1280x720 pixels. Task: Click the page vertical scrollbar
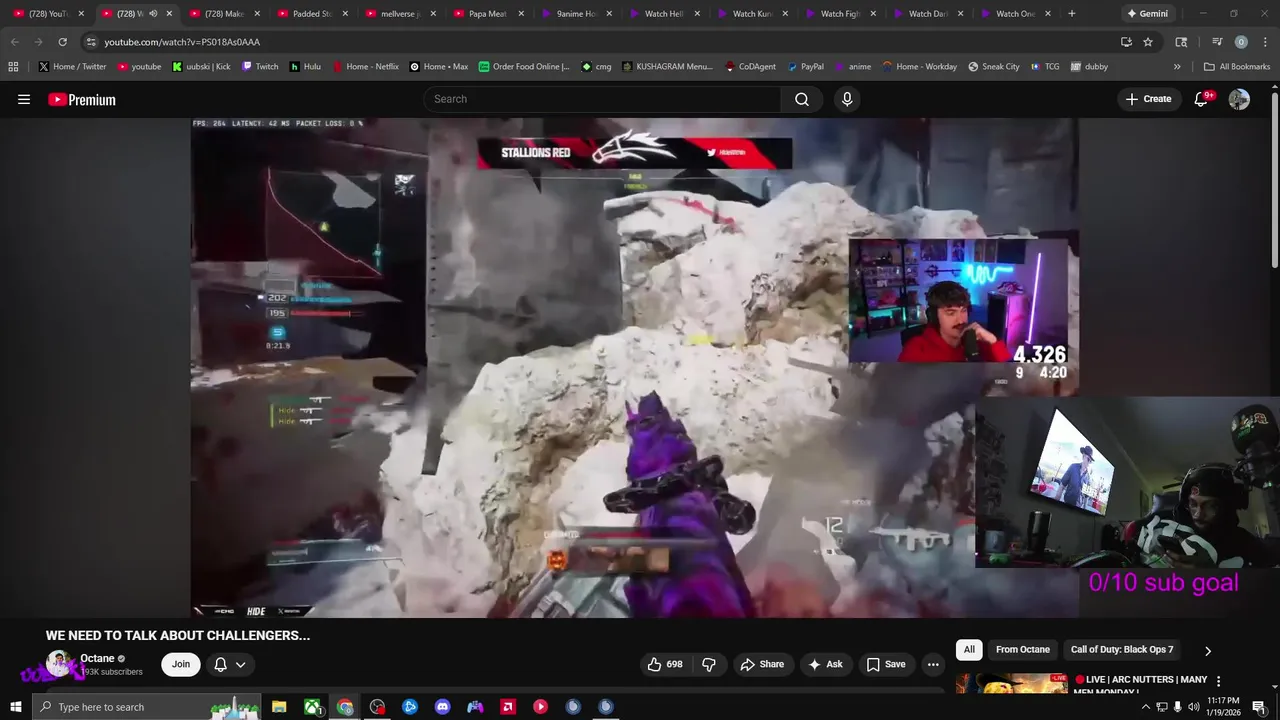pyautogui.click(x=1275, y=180)
